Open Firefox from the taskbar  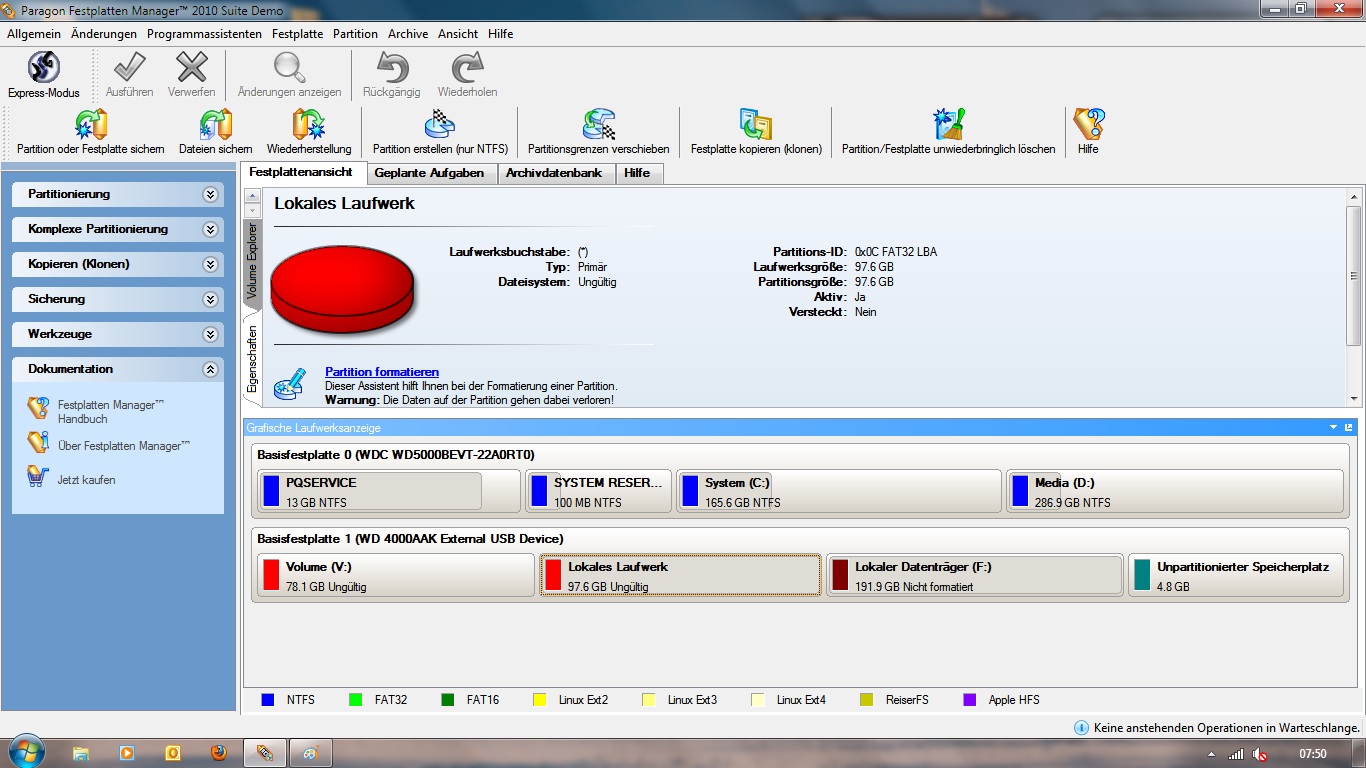click(218, 752)
